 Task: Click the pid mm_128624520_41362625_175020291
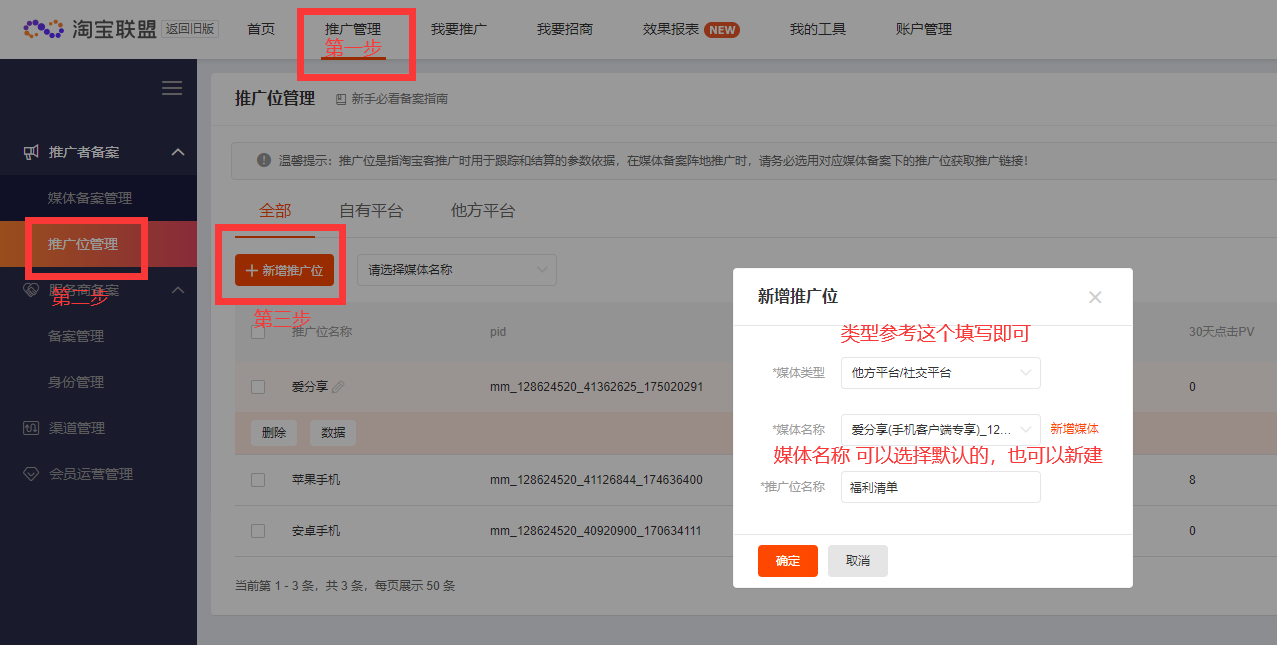(x=596, y=387)
